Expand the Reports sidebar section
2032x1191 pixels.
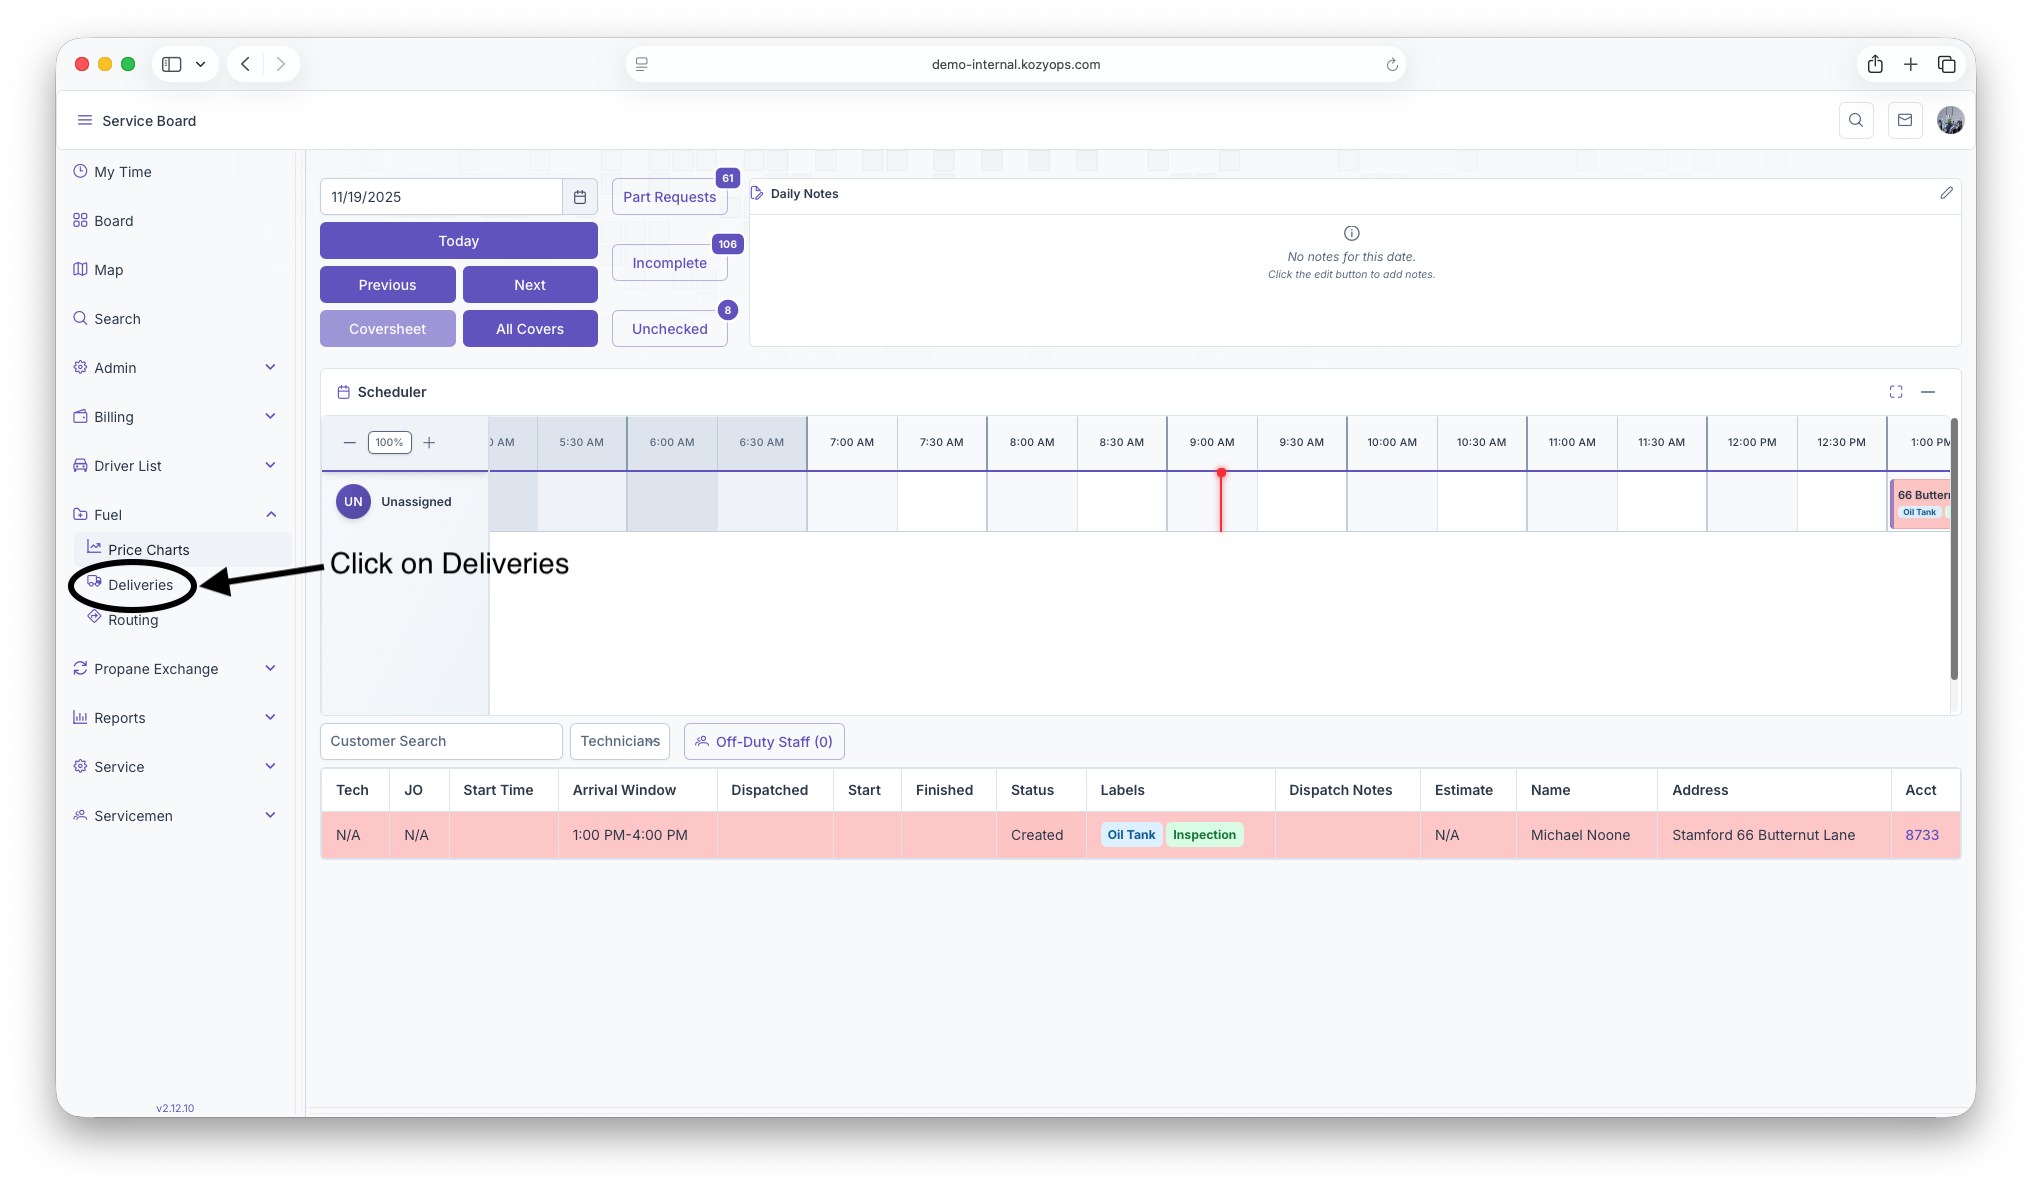(x=175, y=718)
